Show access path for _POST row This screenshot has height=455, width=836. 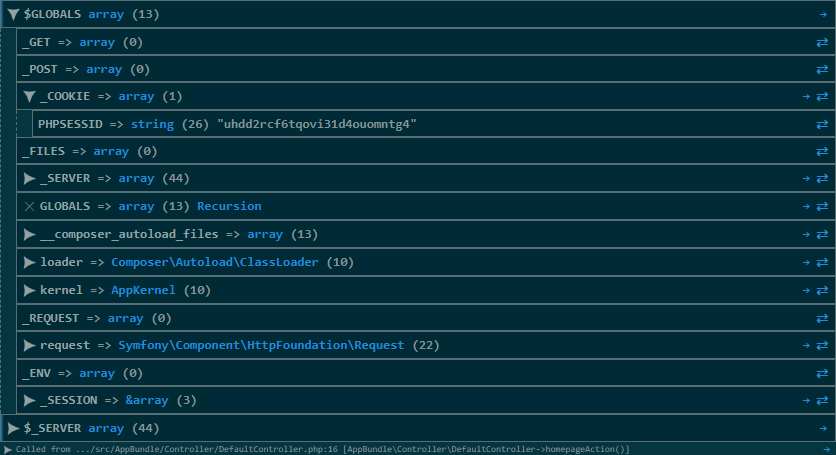[x=822, y=69]
